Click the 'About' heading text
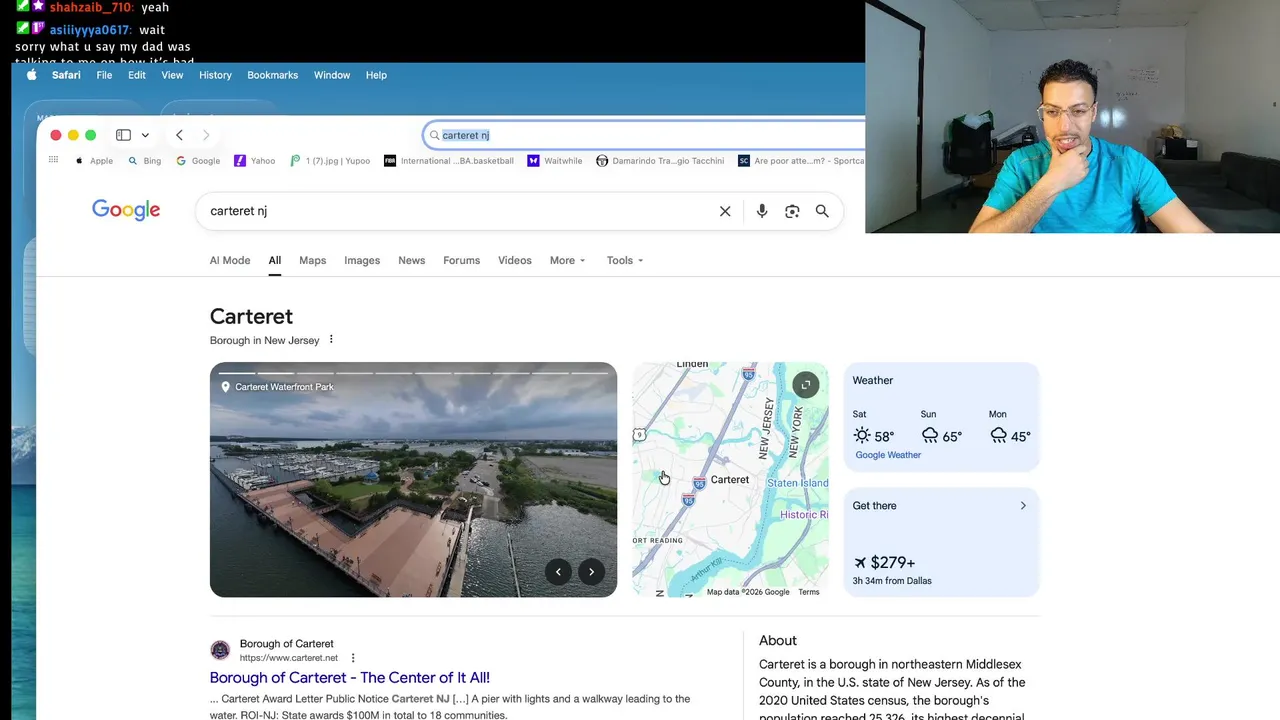This screenshot has height=720, width=1280. click(778, 640)
